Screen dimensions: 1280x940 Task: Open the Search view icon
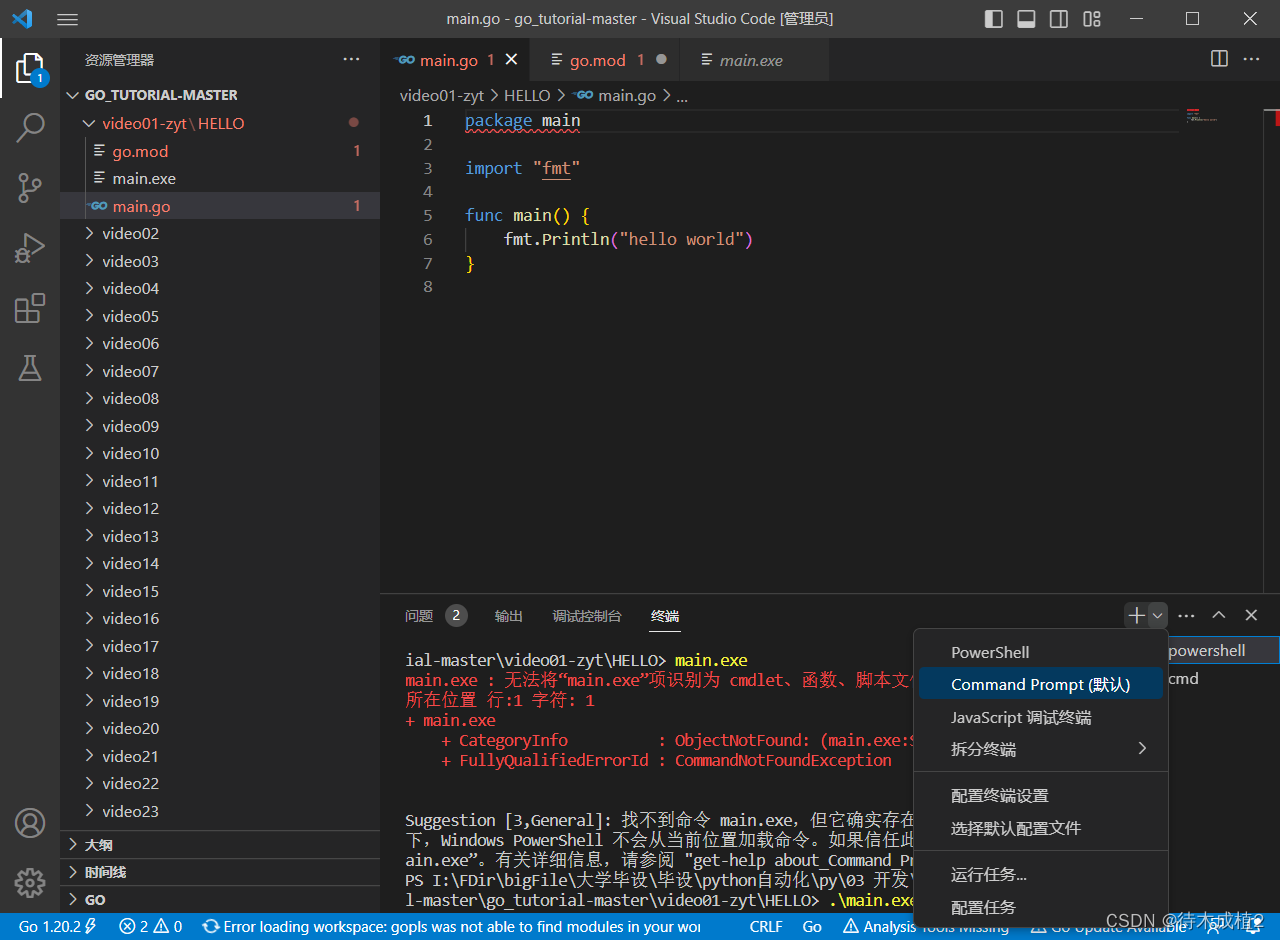[30, 127]
